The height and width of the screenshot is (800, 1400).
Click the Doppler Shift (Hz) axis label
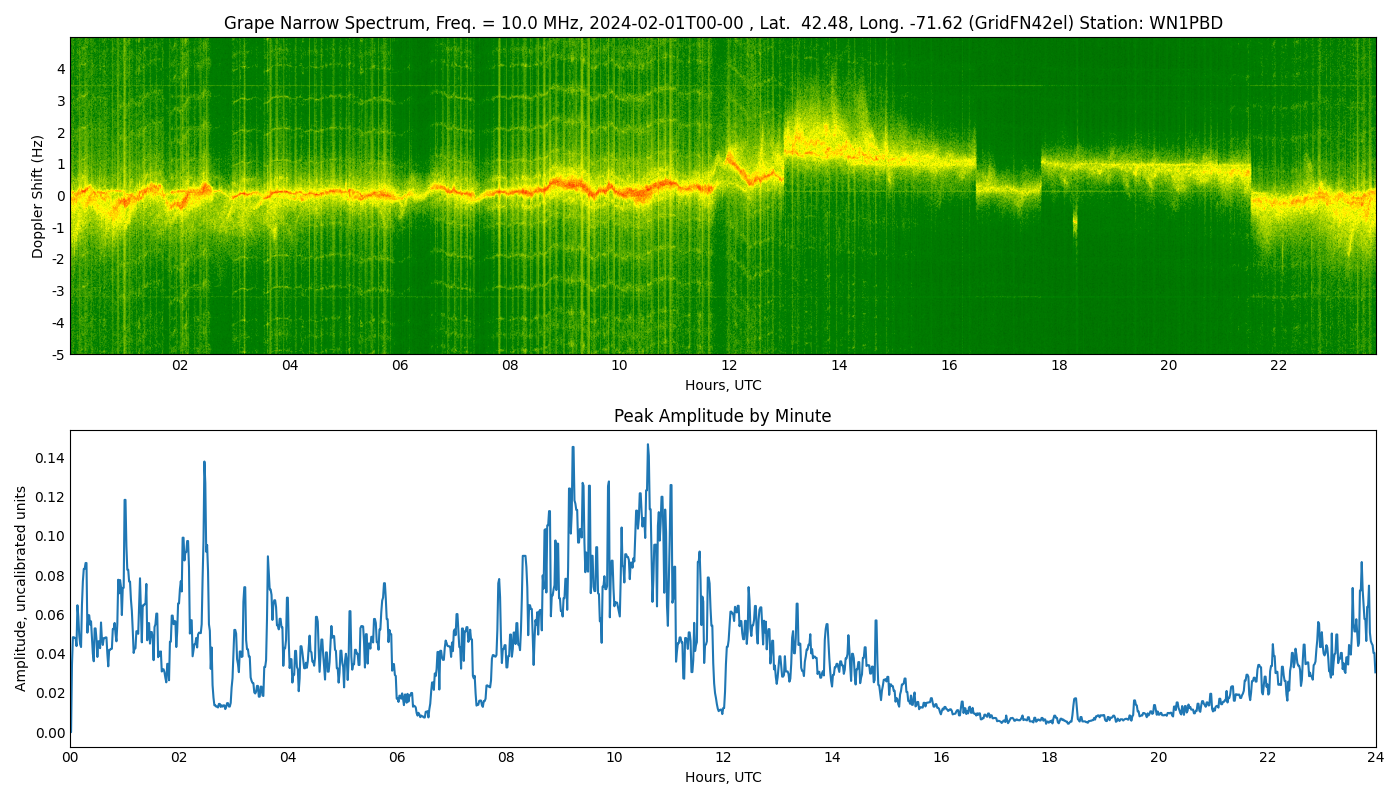point(38,196)
